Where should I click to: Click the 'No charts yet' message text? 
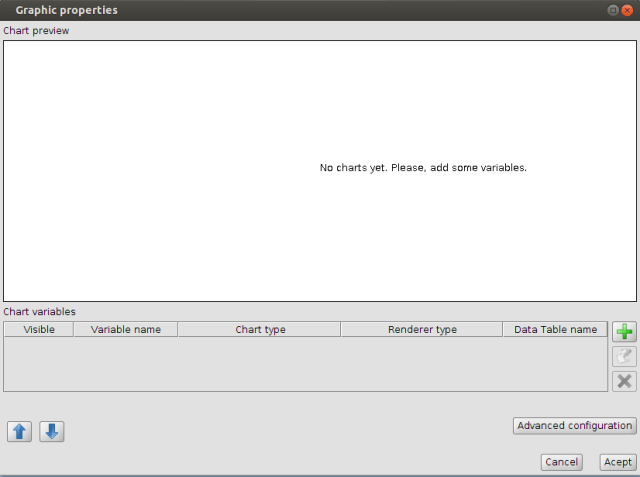pyautogui.click(x=423, y=168)
